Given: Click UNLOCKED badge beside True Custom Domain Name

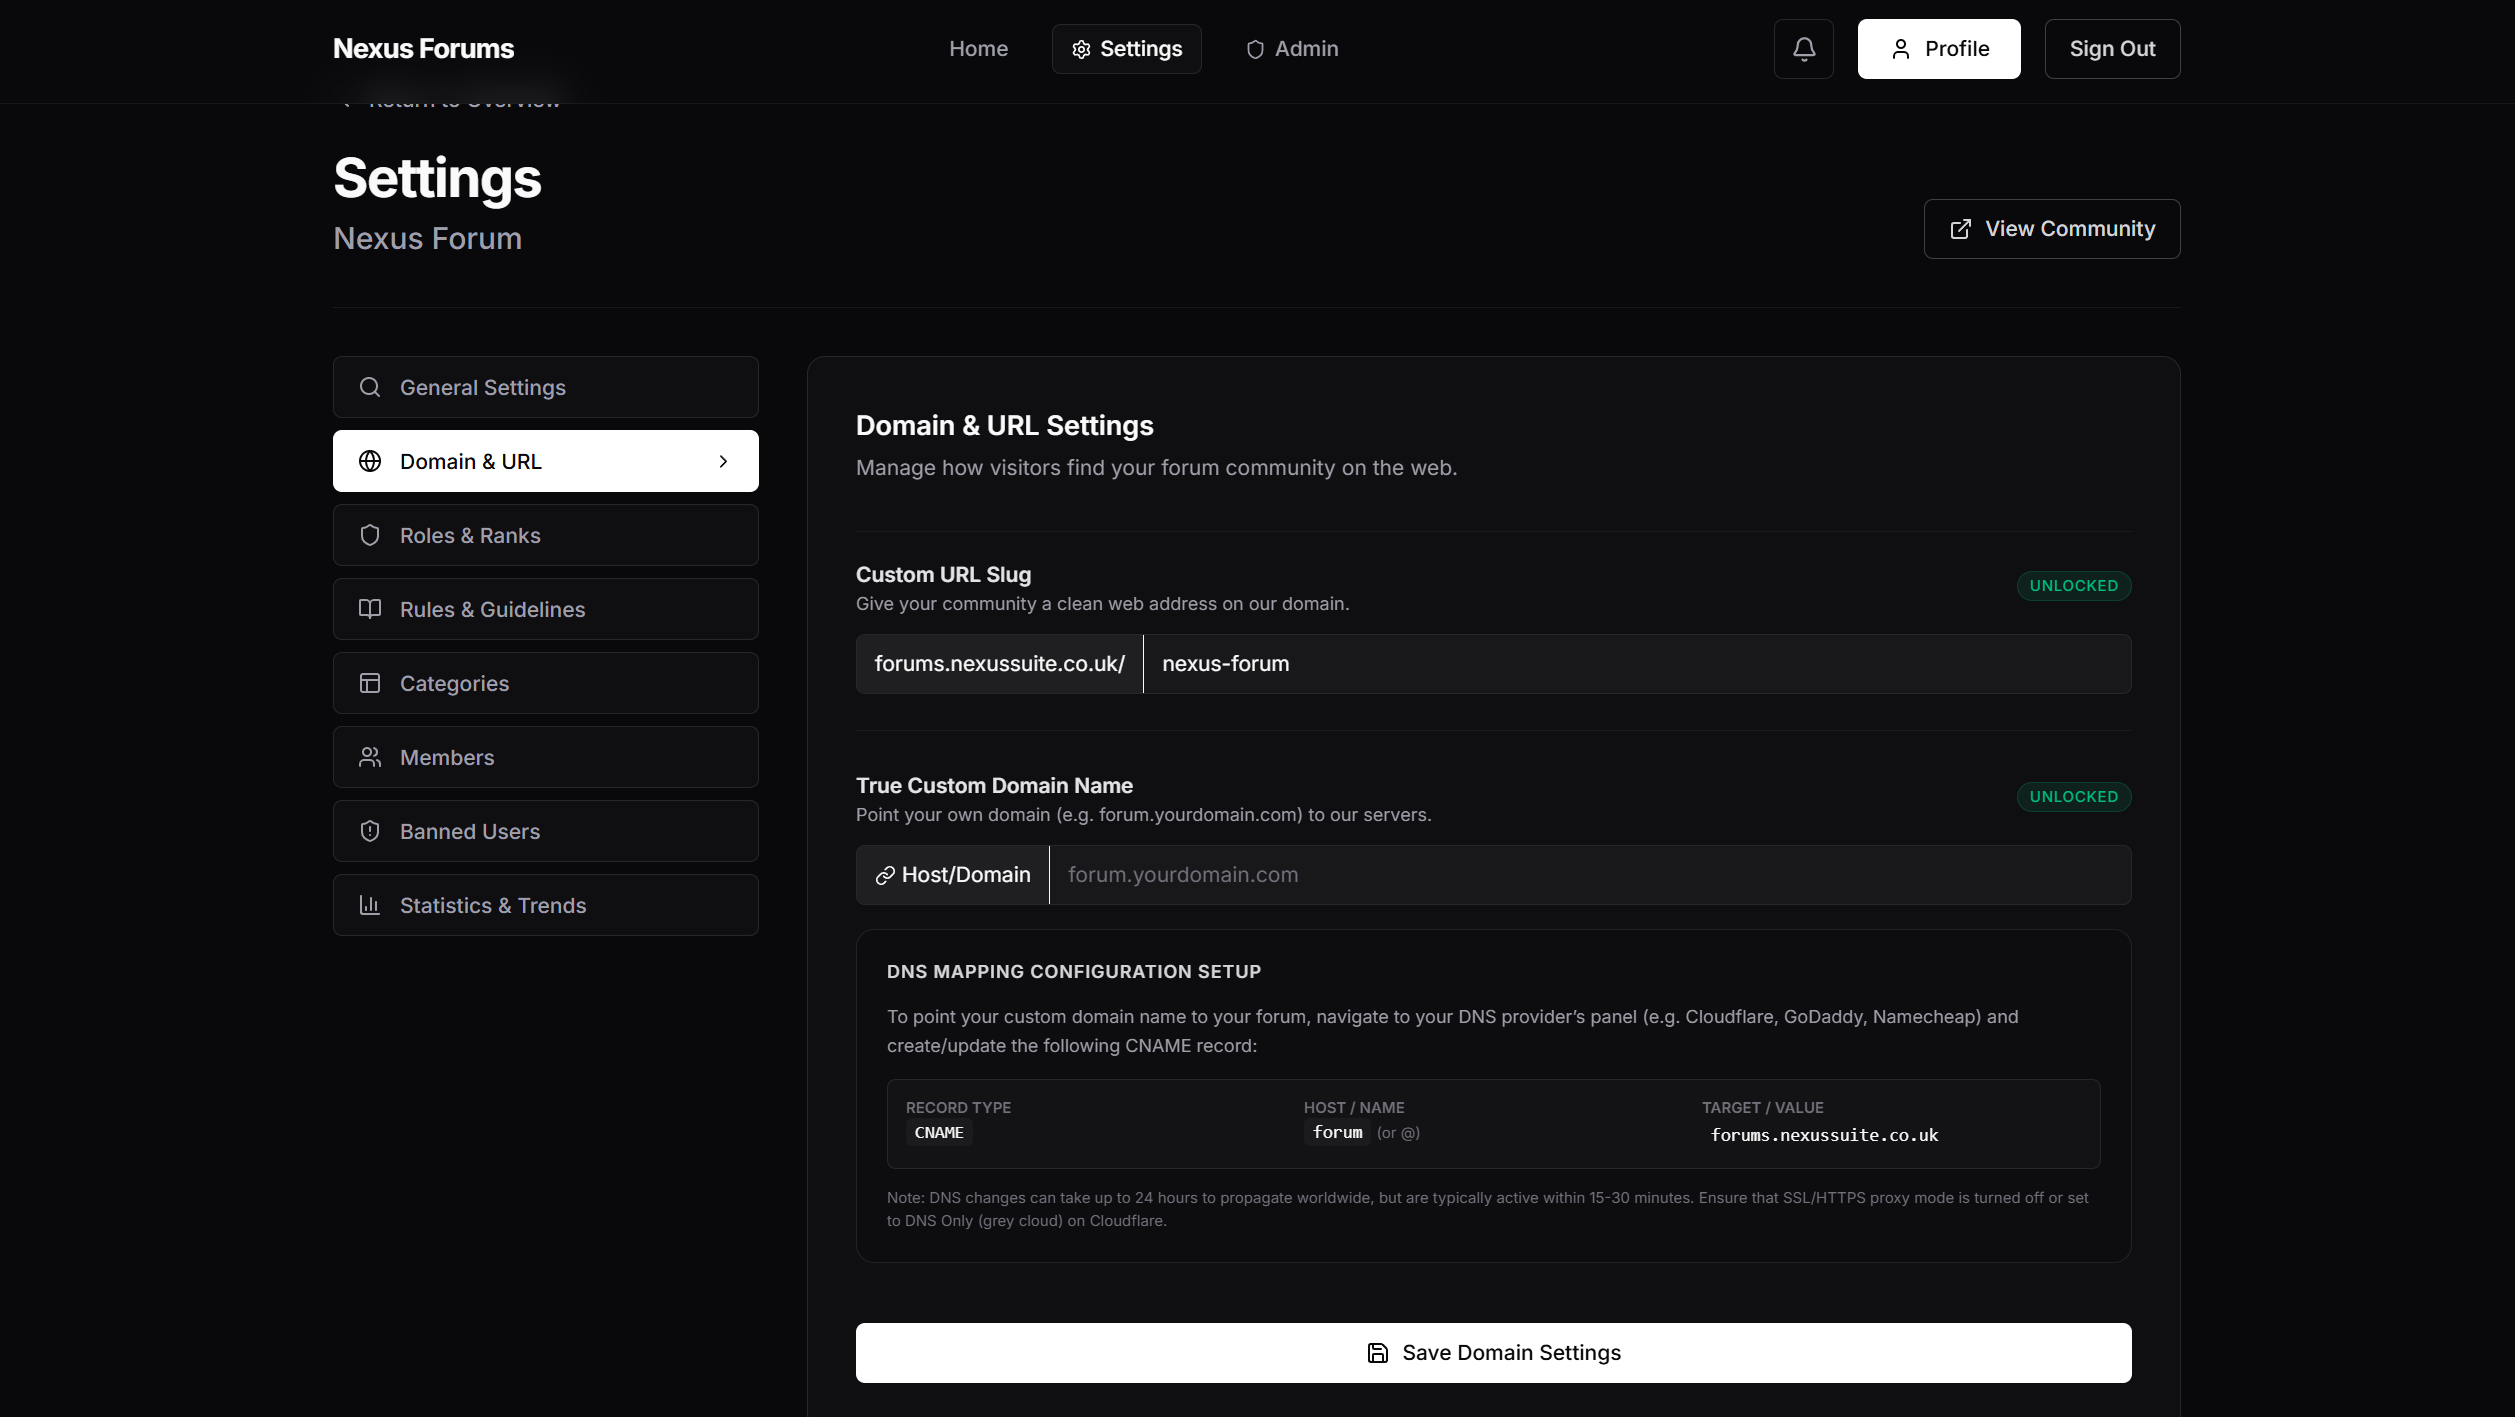Looking at the screenshot, I should pyautogui.click(x=2073, y=797).
